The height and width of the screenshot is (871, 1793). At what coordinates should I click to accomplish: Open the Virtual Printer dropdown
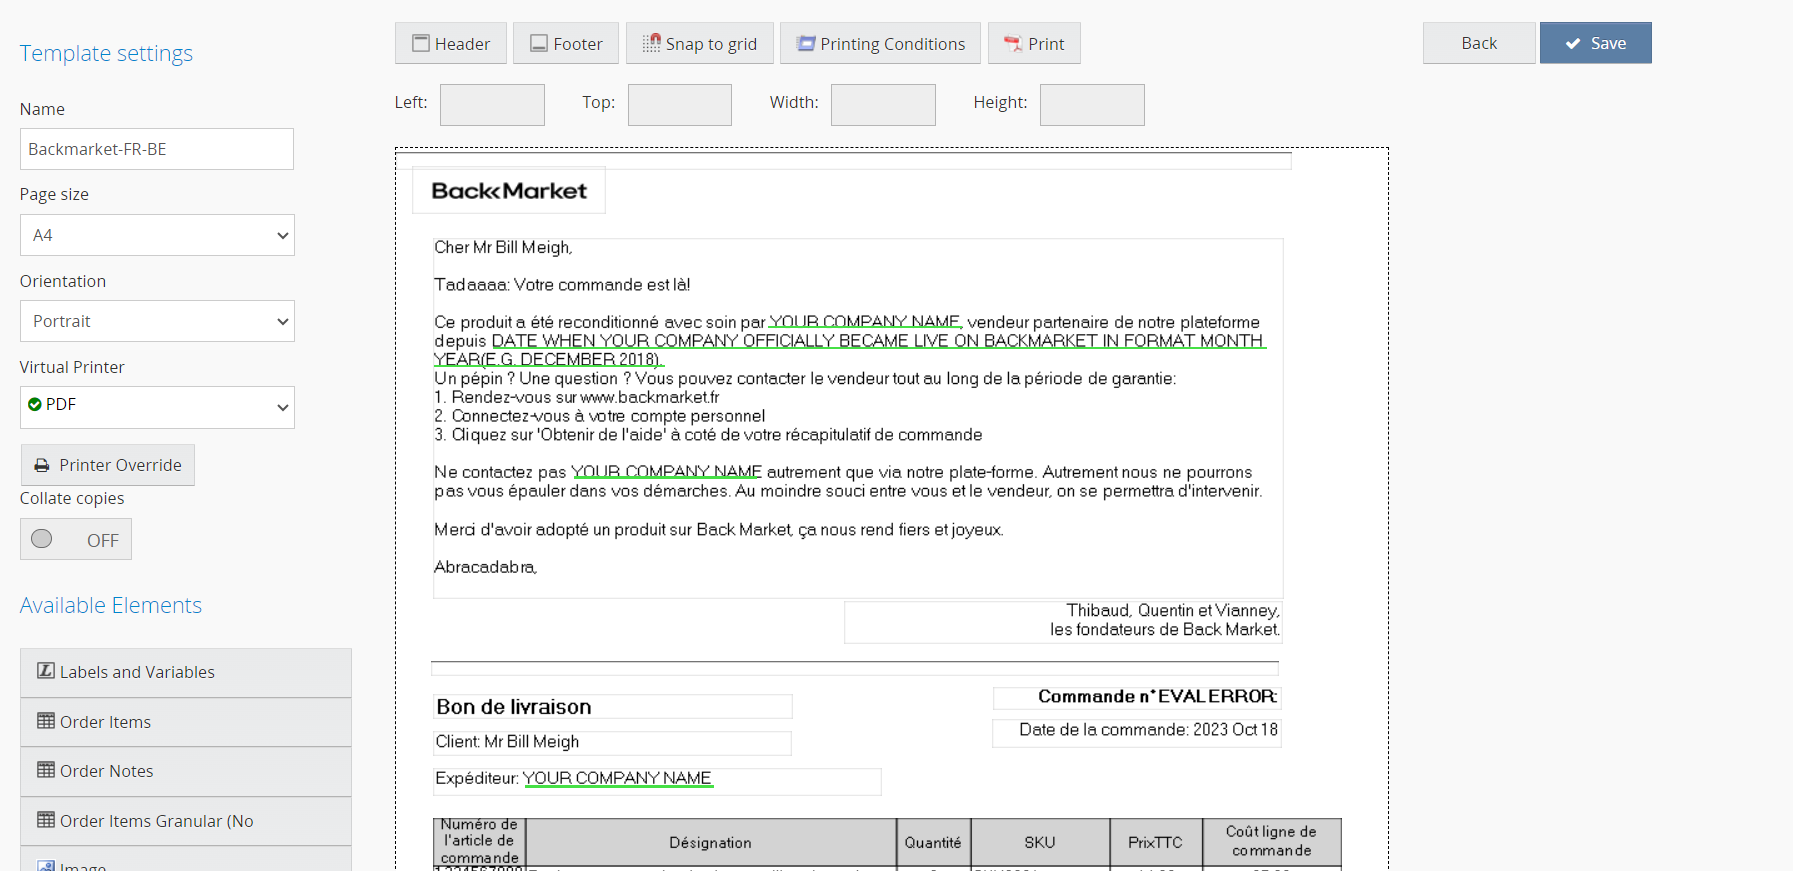(157, 407)
